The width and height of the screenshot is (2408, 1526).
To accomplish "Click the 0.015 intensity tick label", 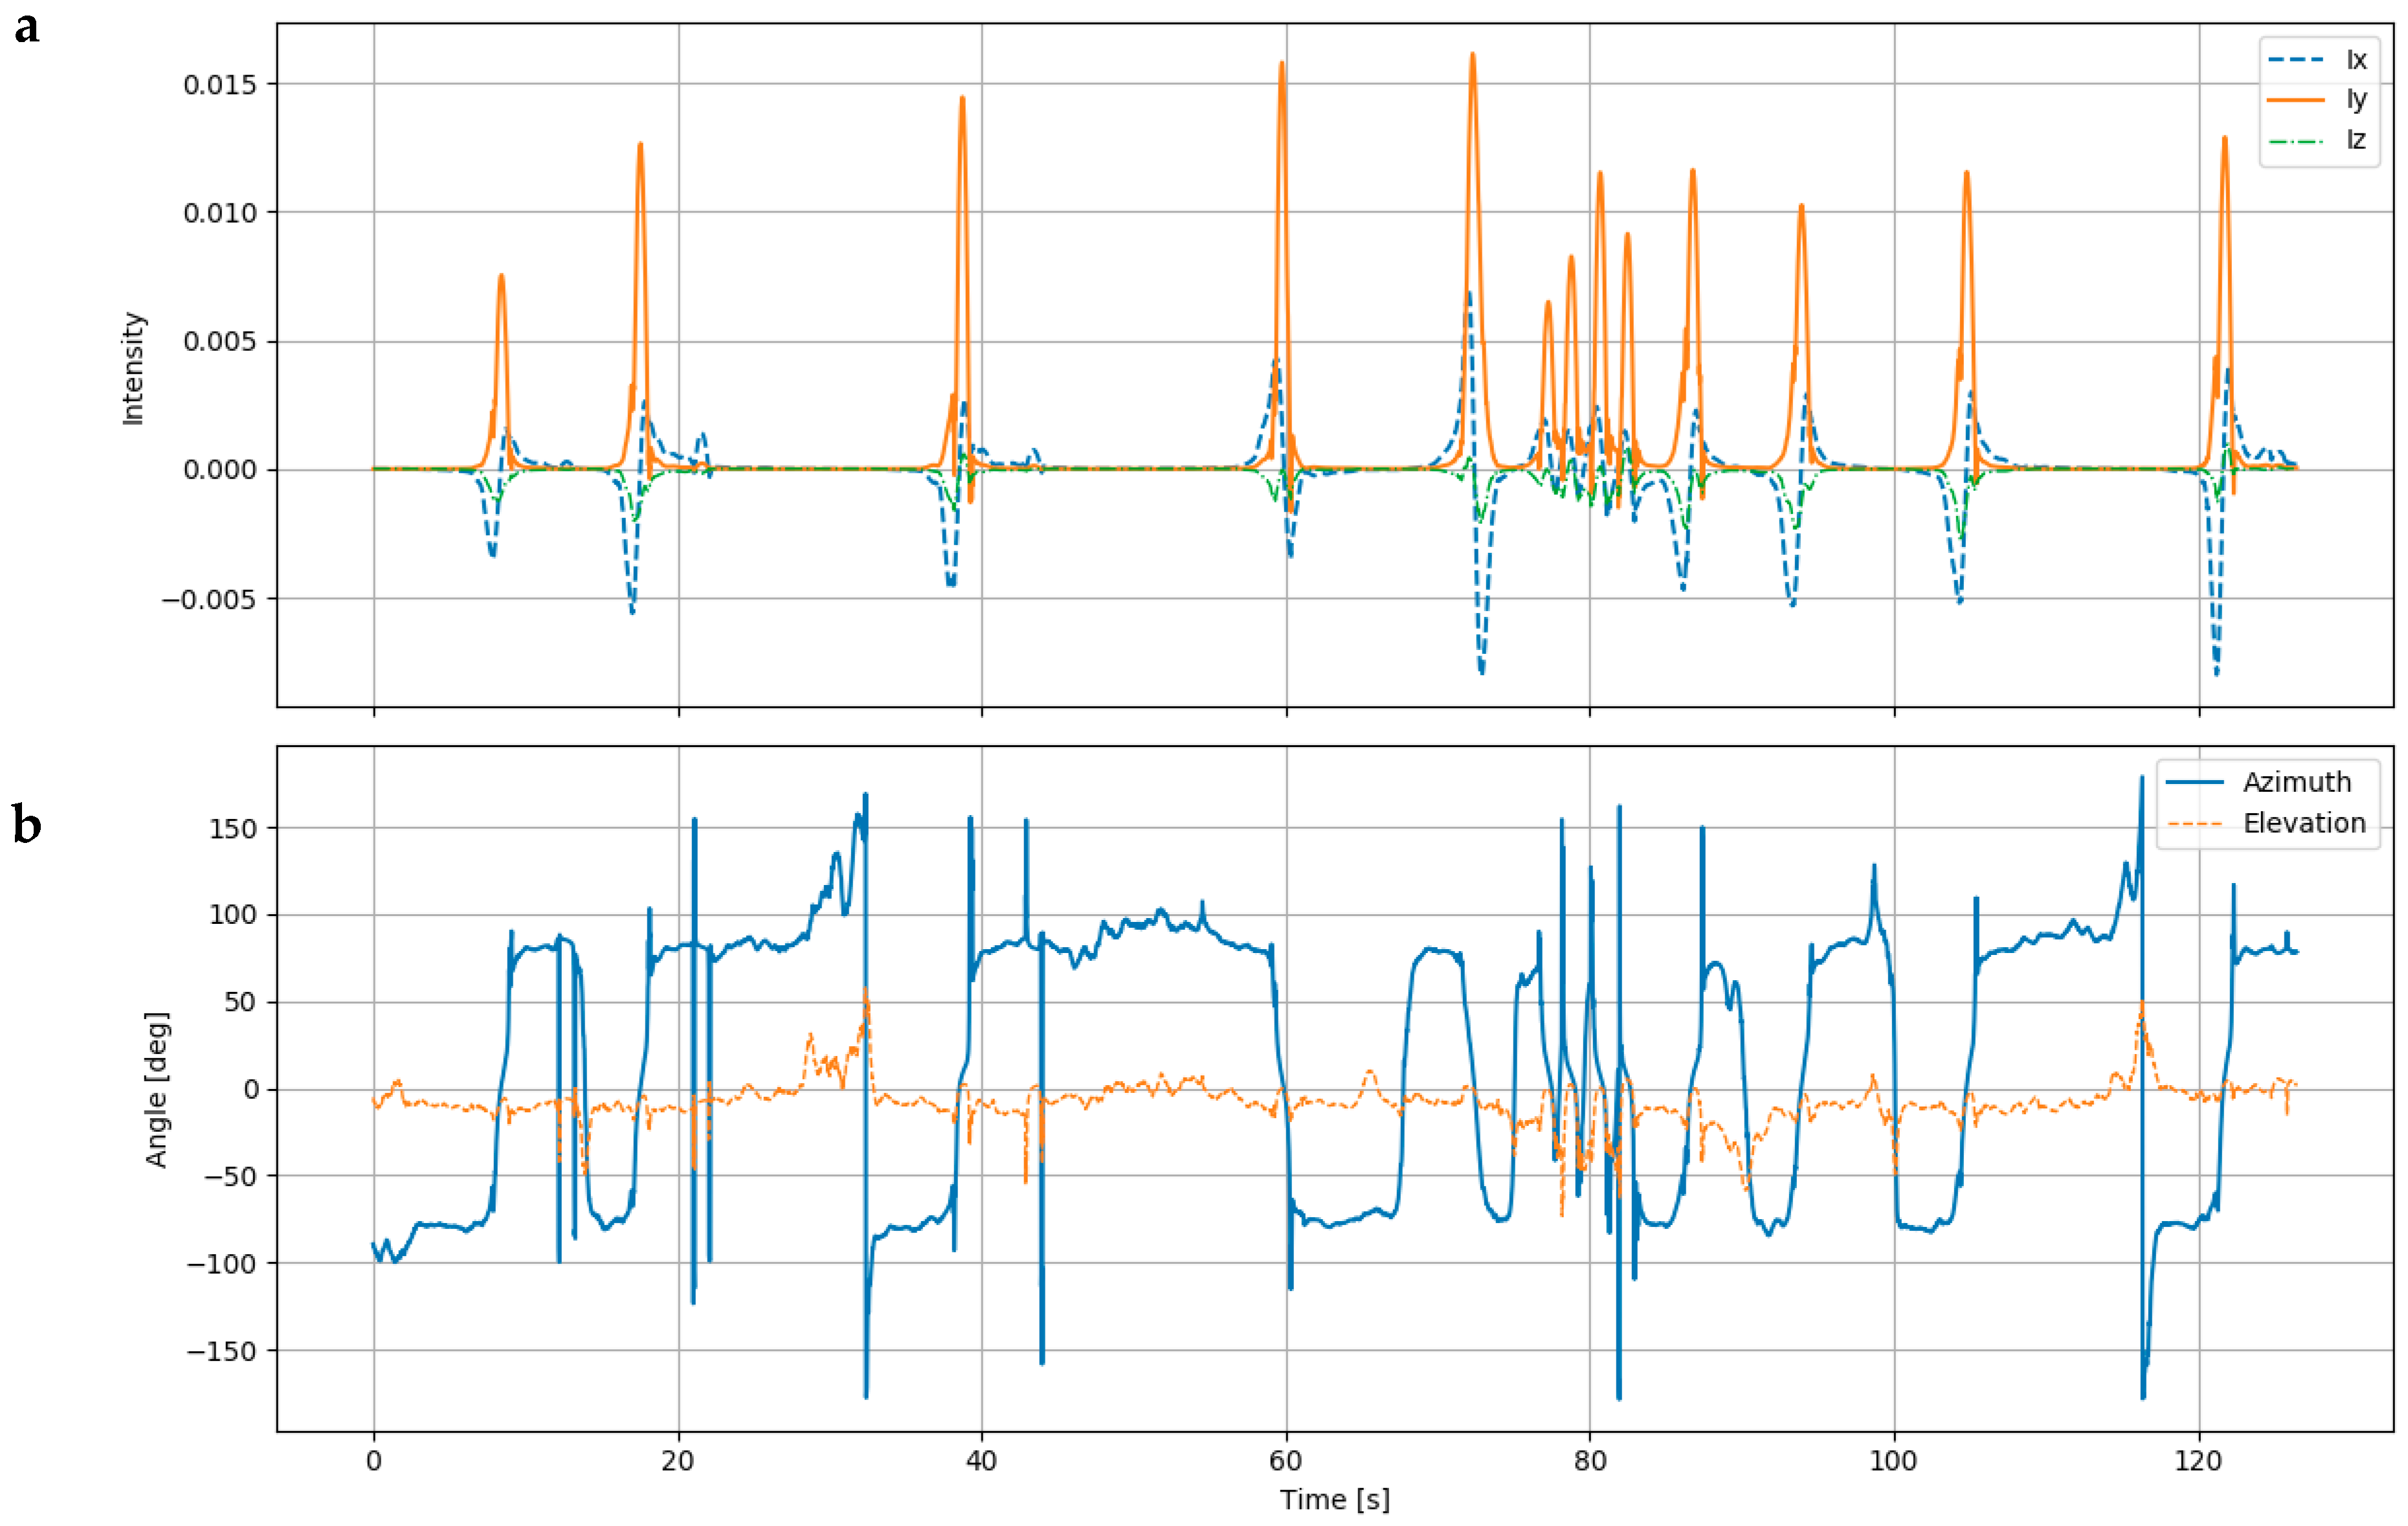I will coord(219,85).
